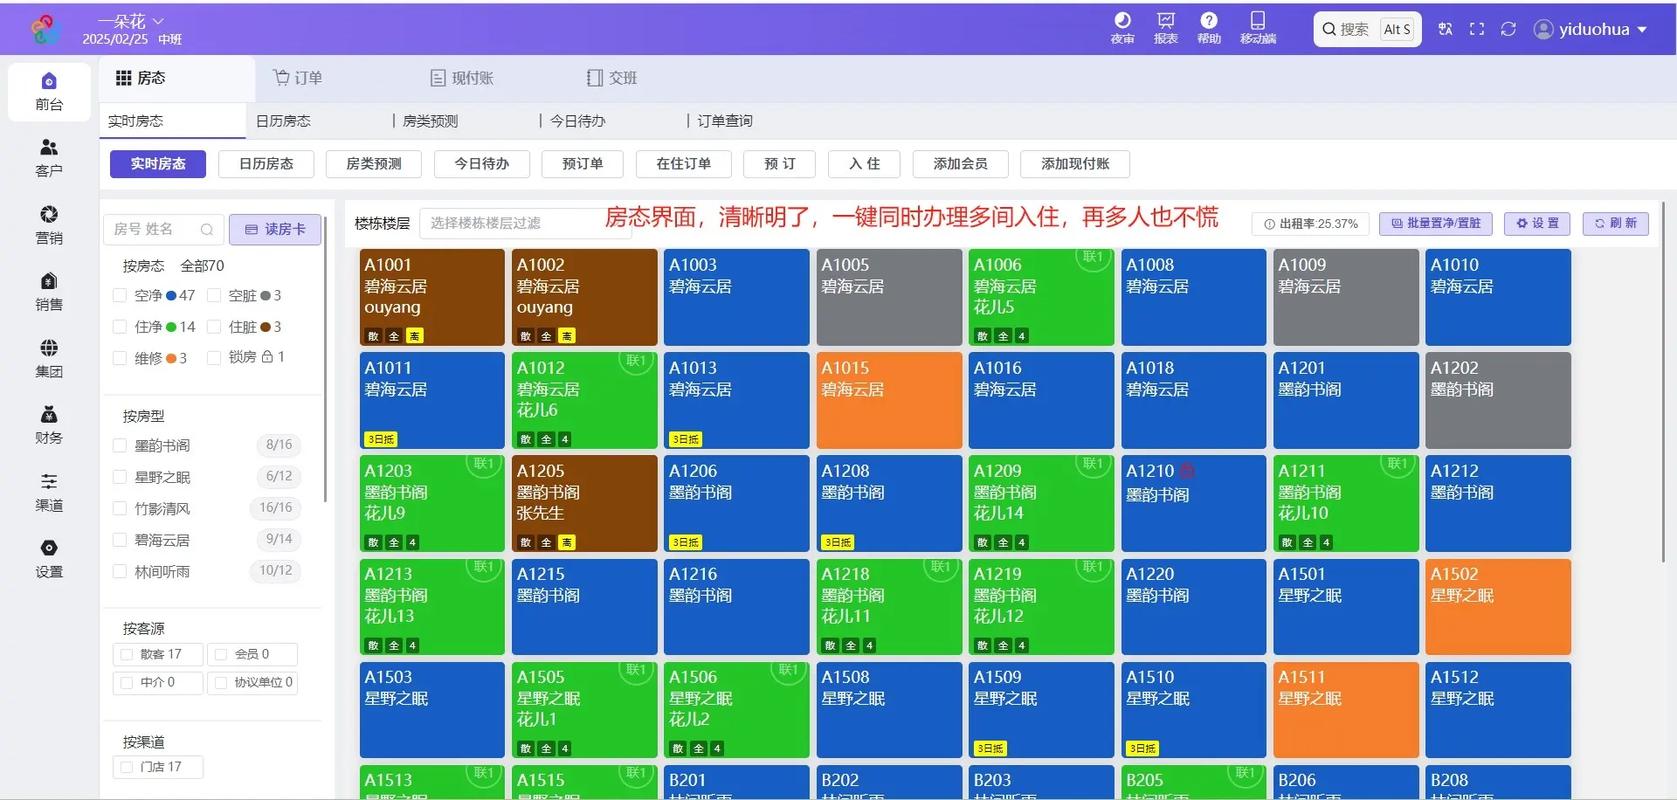Screen dimensions: 1677x800
Task: Click the 3日抵 tag on room A1011
Action: point(381,439)
